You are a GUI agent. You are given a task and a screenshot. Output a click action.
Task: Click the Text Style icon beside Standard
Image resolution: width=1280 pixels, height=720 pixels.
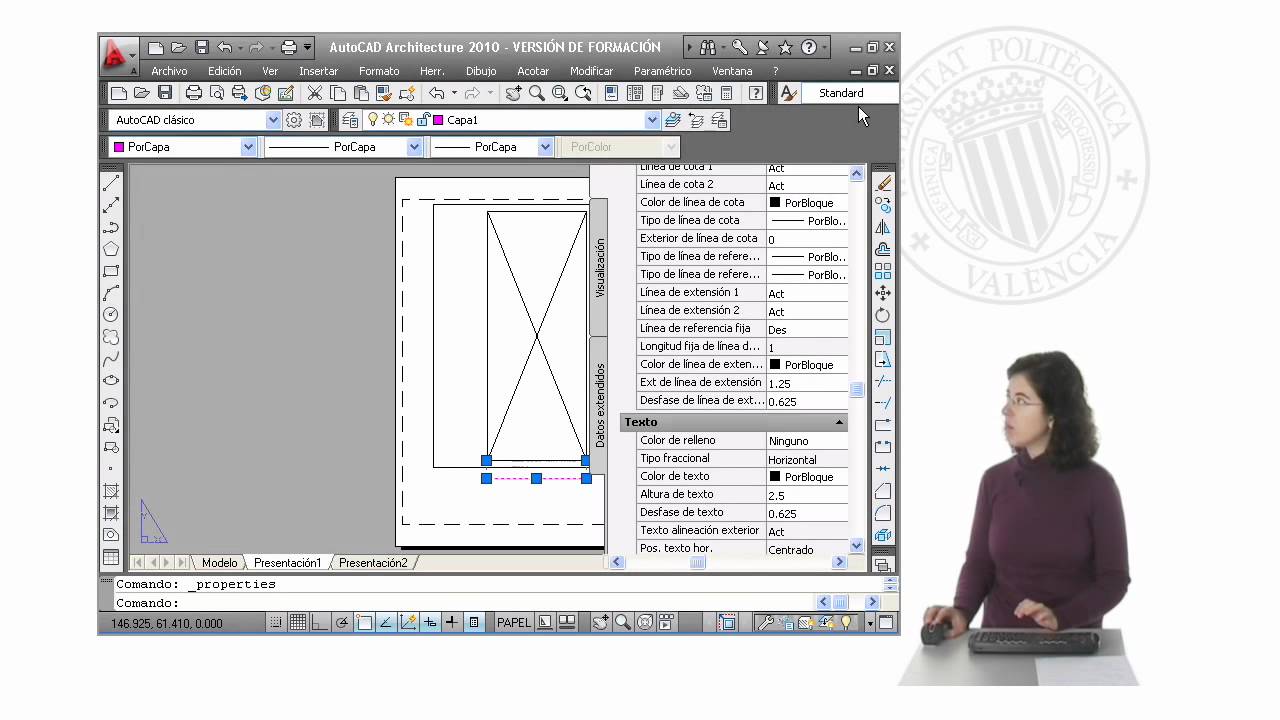[x=788, y=93]
